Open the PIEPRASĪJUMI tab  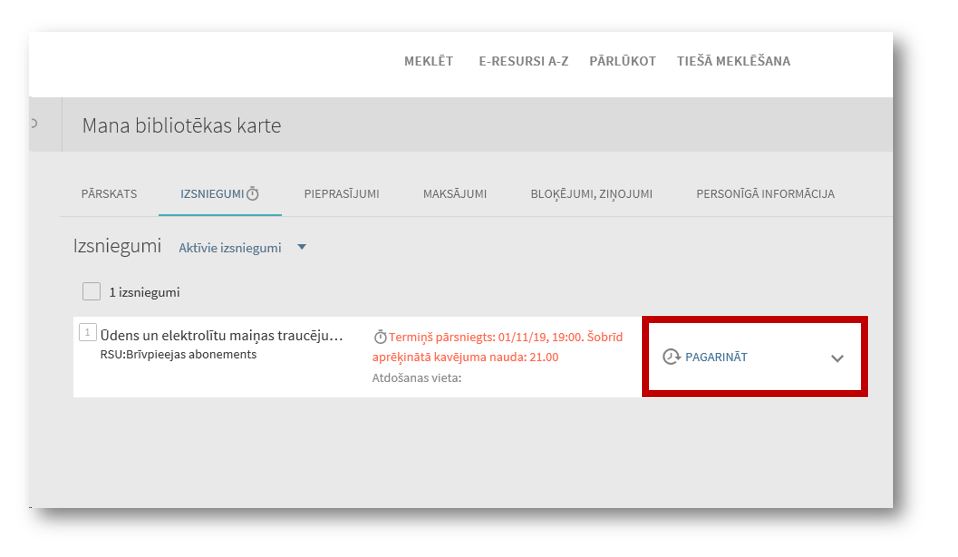click(x=341, y=194)
